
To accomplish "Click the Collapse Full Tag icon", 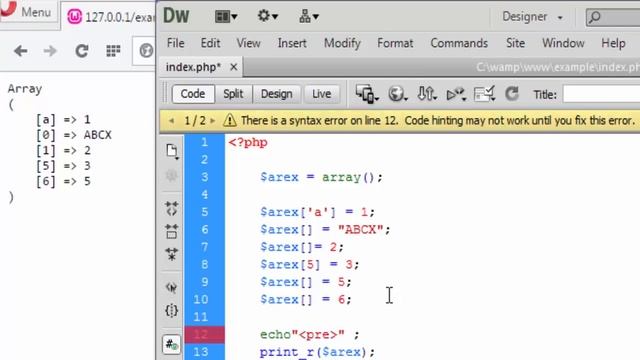I will coord(172,209).
